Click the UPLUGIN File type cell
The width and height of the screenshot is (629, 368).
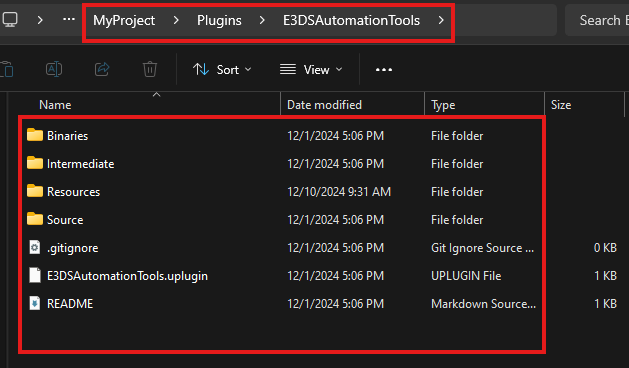tap(466, 277)
